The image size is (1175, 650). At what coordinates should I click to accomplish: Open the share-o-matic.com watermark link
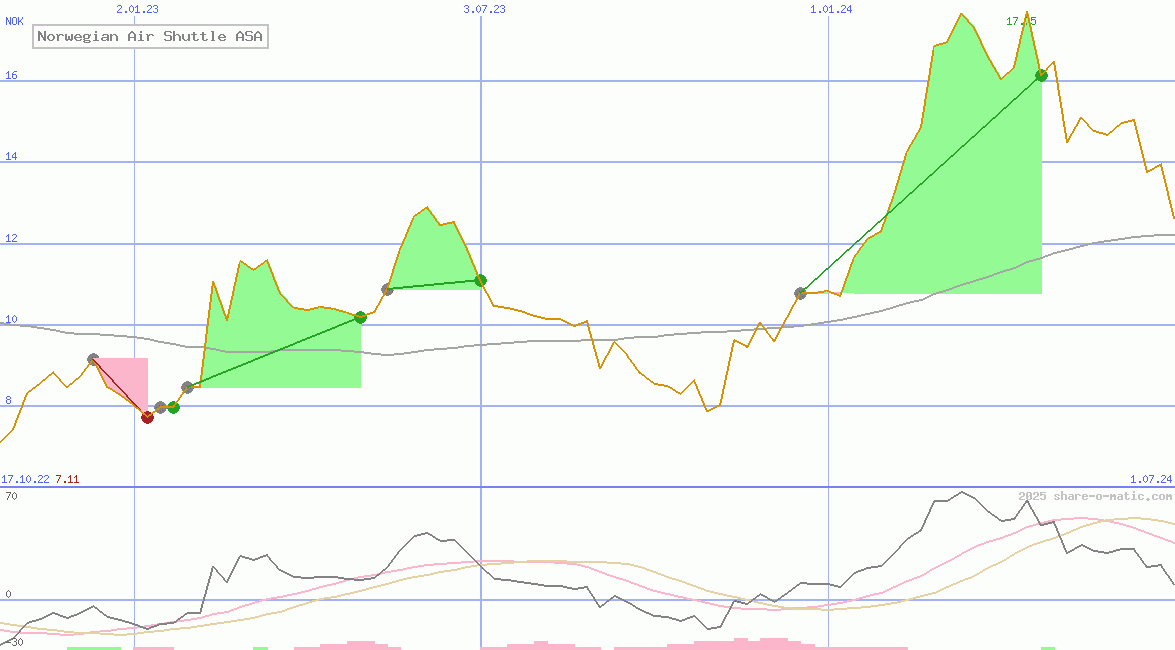tap(1095, 496)
